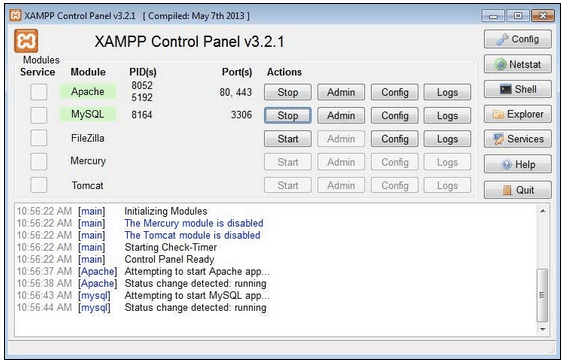View MySQL Logs
This screenshot has width=566, height=364.
[x=447, y=116]
